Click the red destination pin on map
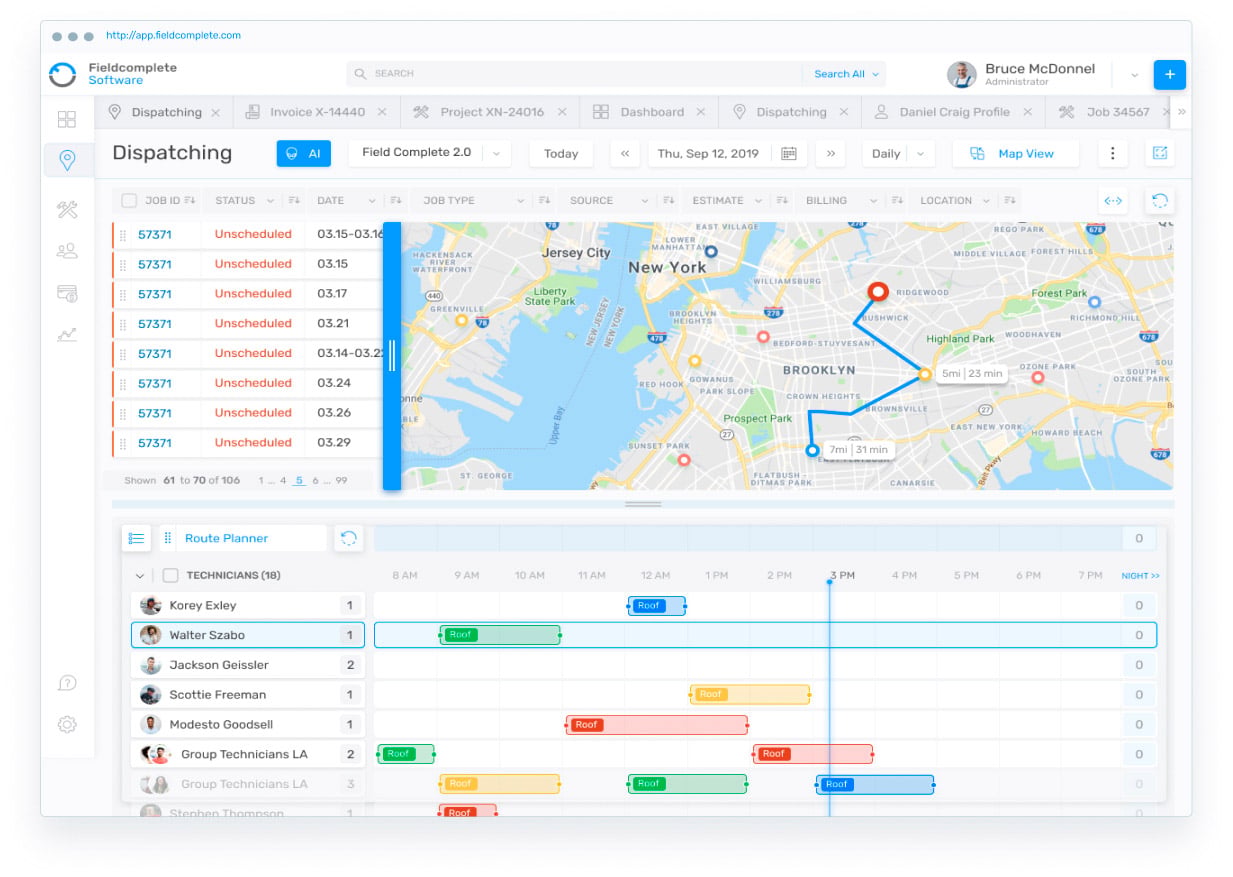This screenshot has height=877, width=1233. pyautogui.click(x=877, y=292)
